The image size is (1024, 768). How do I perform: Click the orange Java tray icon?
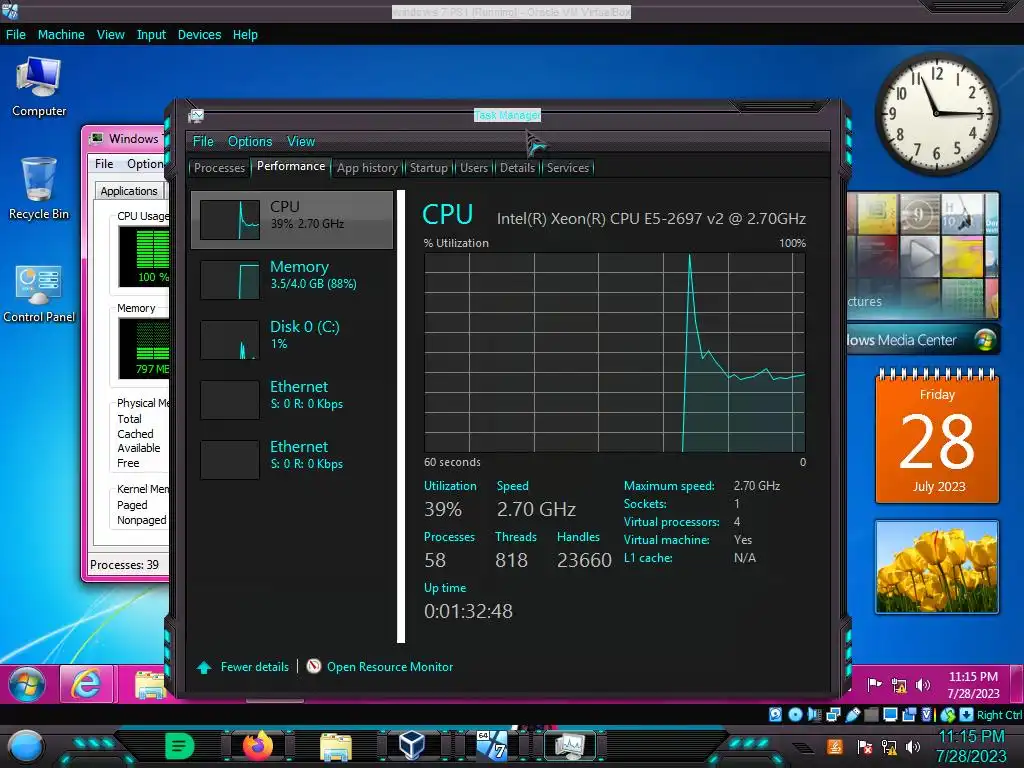835,746
